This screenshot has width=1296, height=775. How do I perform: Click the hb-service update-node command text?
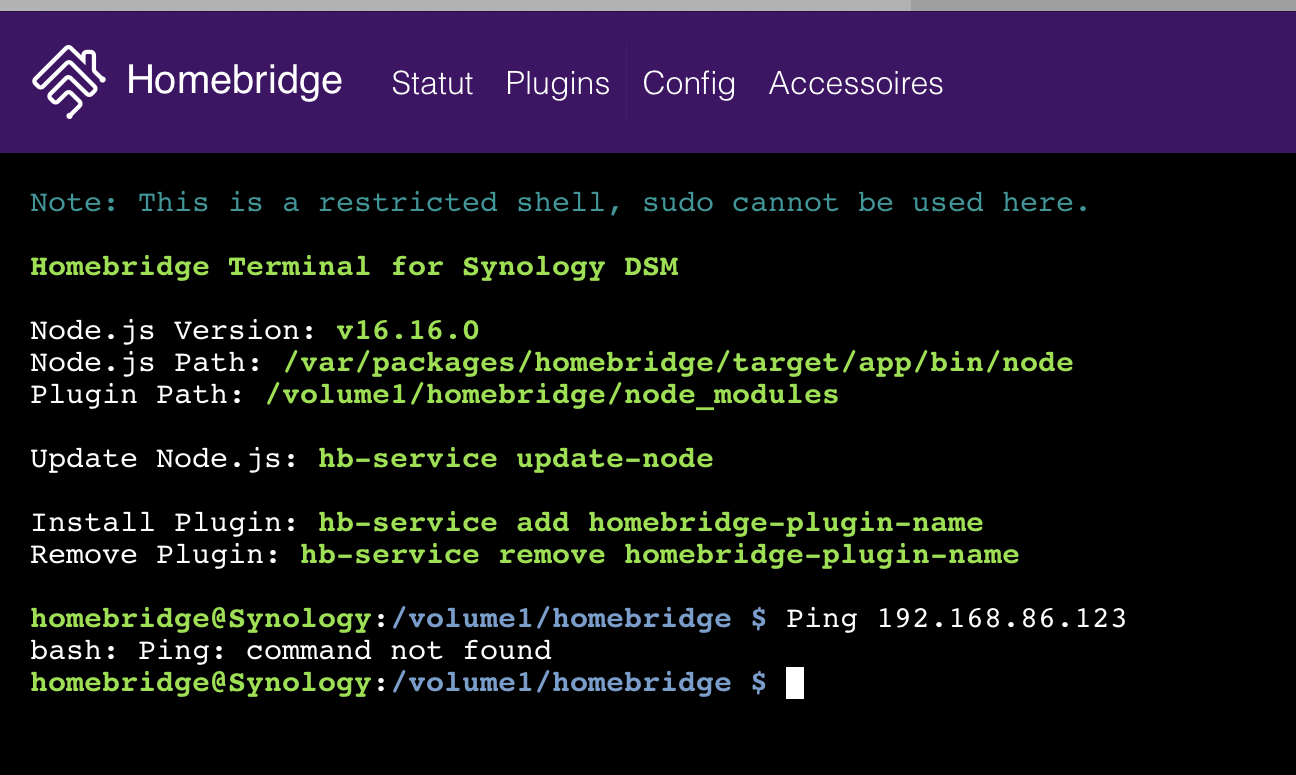515,458
